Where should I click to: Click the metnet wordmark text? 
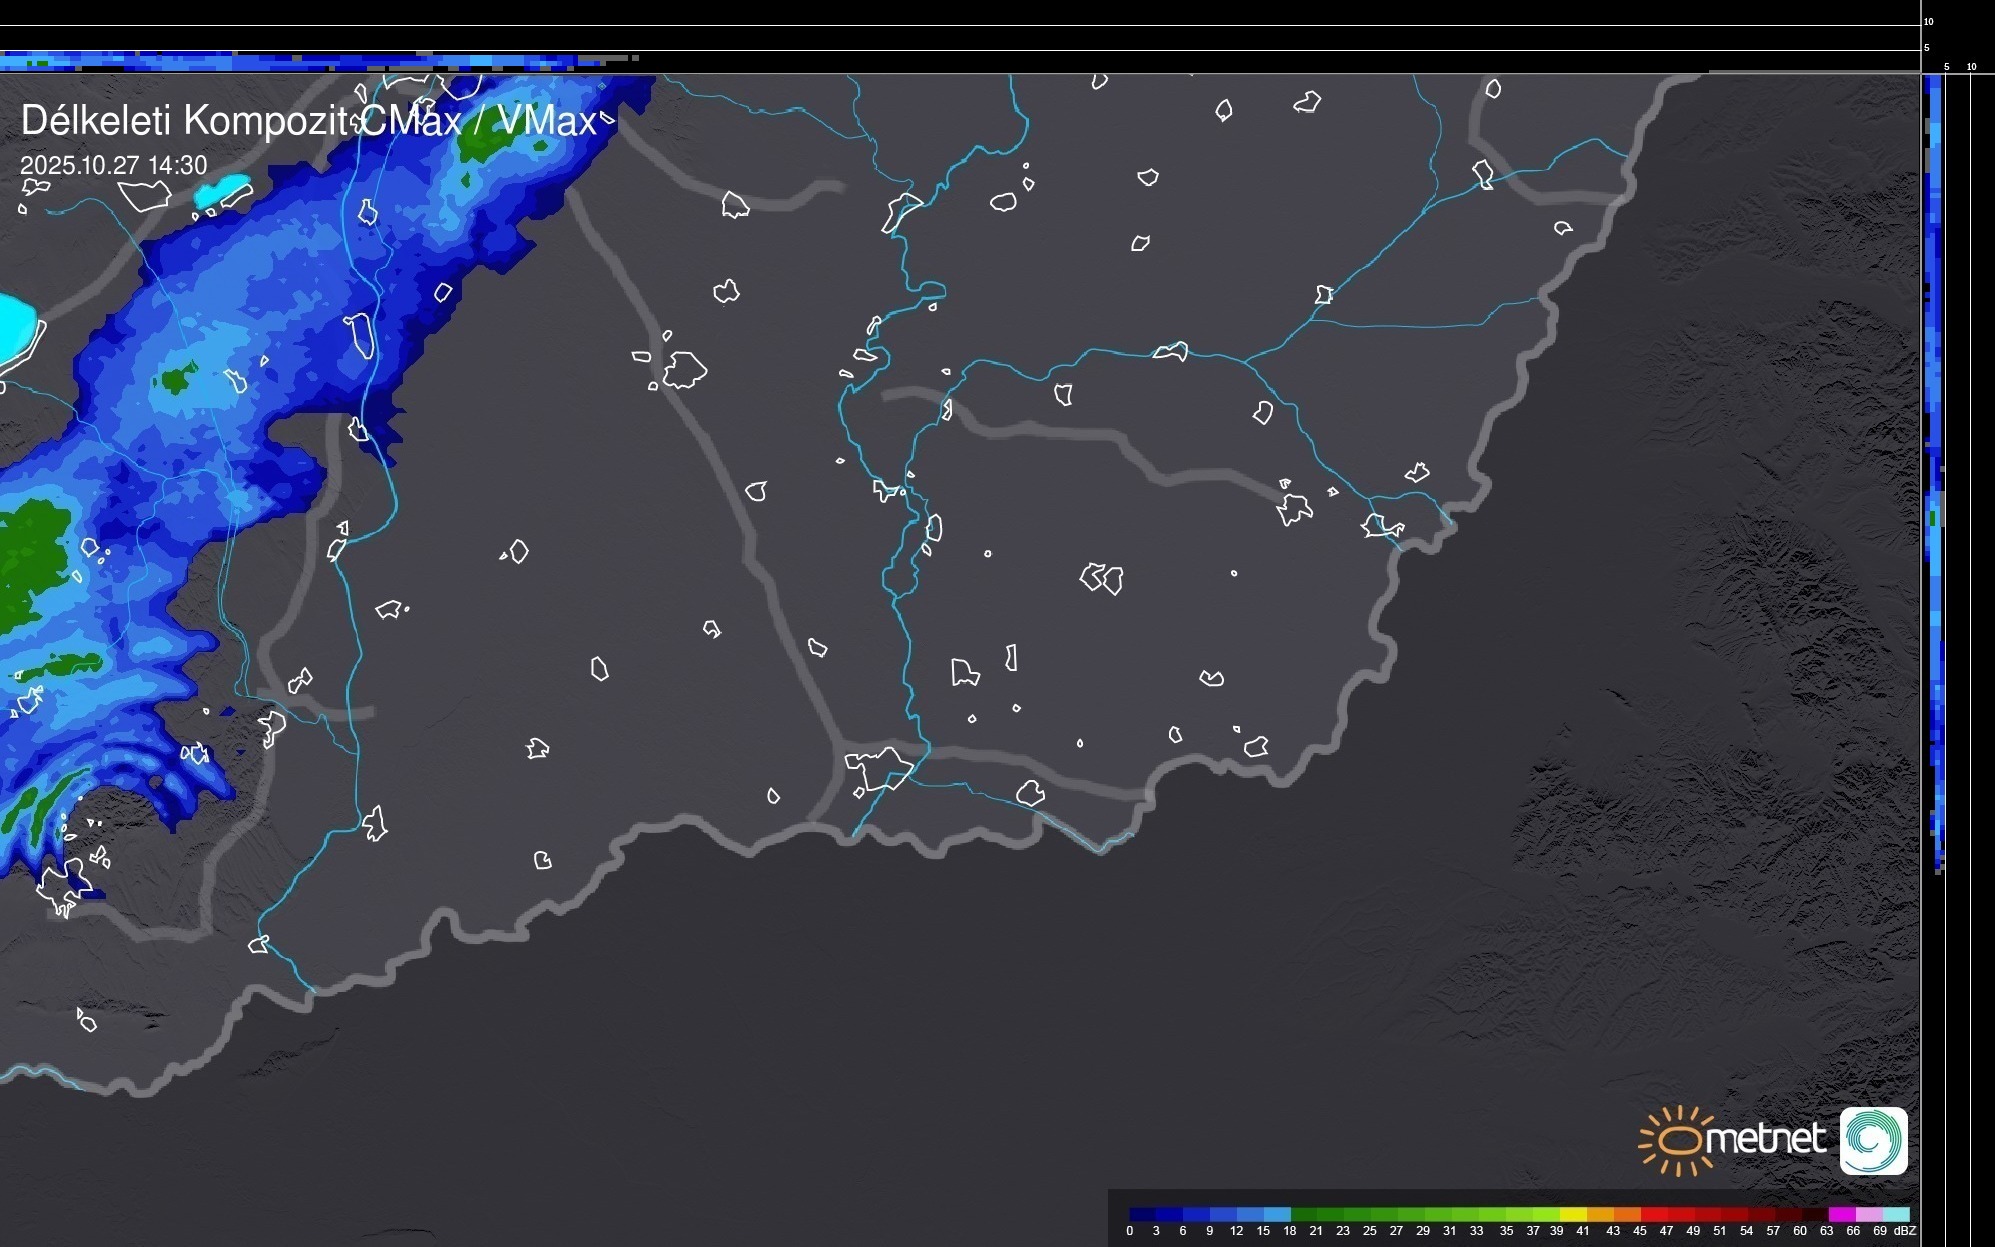tap(1766, 1139)
